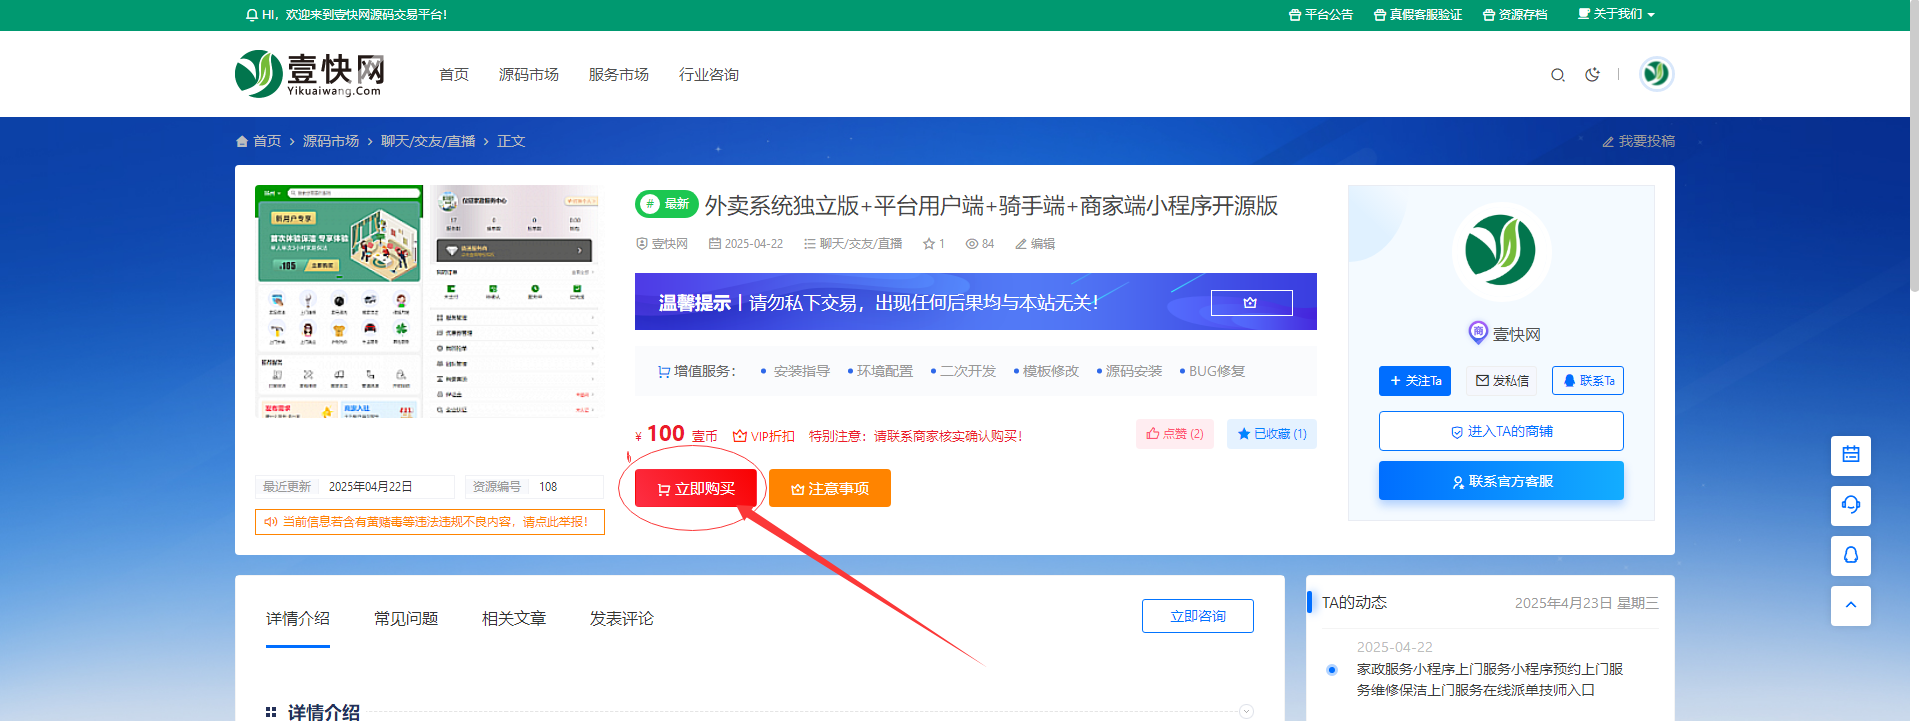Image resolution: width=1919 pixels, height=721 pixels.
Task: Click 联系官方客服 button
Action: point(1501,481)
